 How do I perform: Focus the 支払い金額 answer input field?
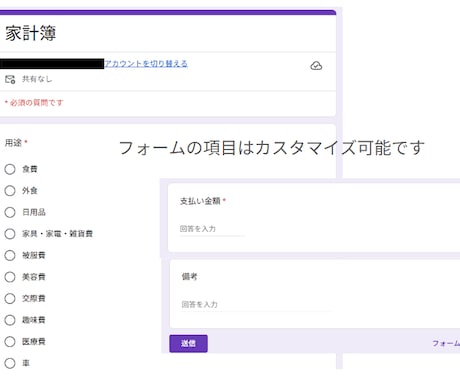(212, 229)
